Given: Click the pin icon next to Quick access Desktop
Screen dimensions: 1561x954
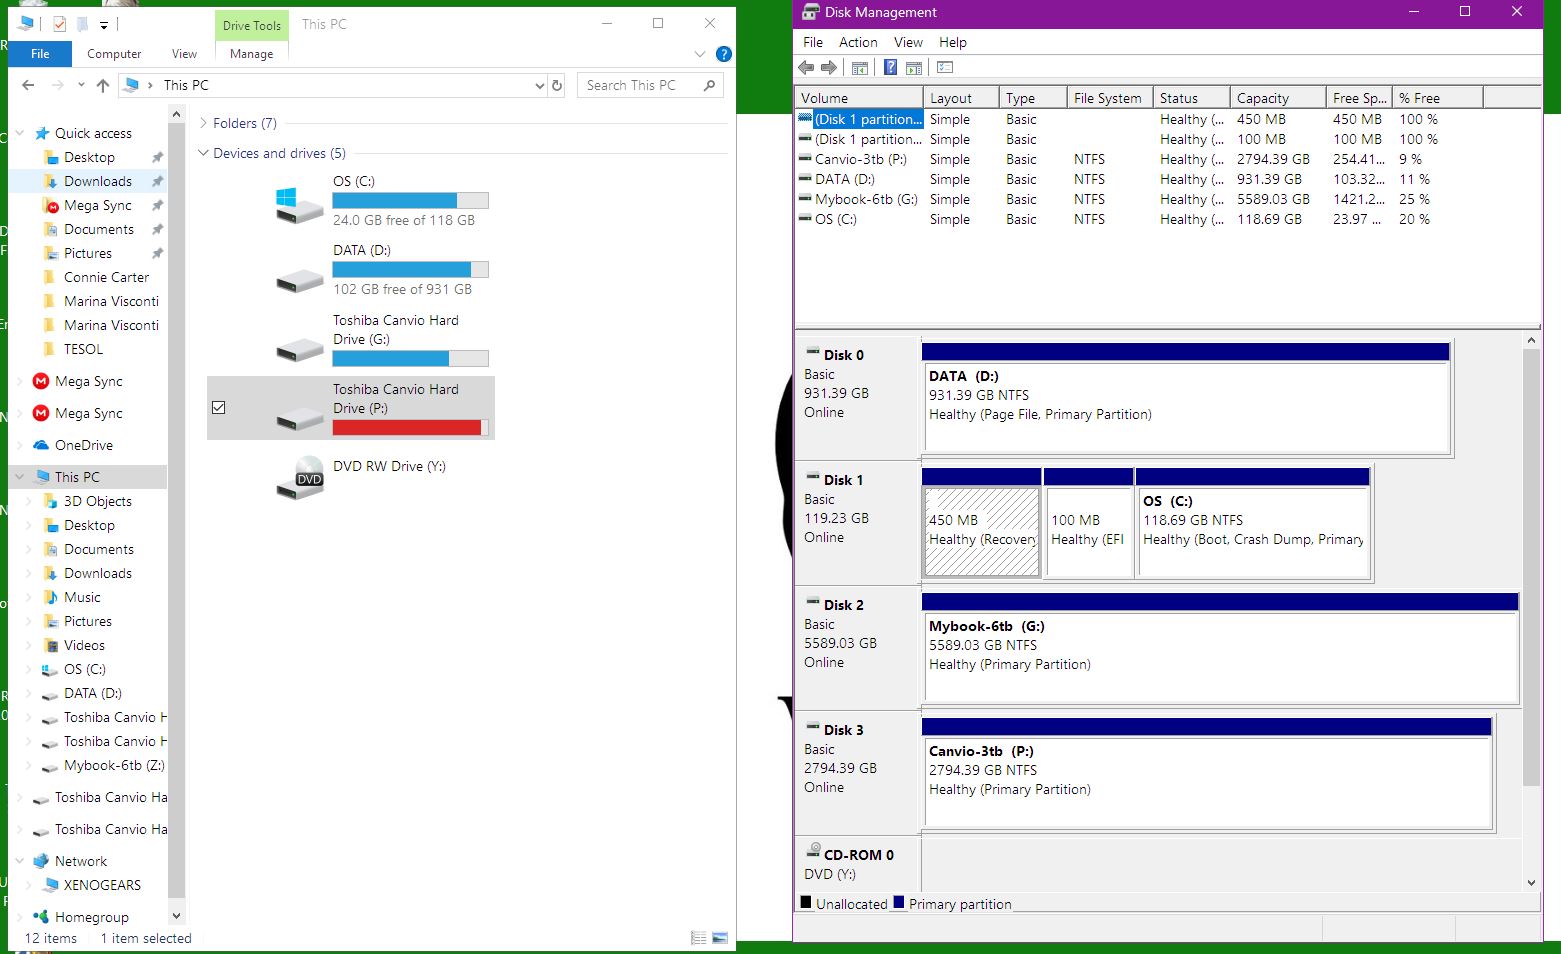Looking at the screenshot, I should [157, 157].
